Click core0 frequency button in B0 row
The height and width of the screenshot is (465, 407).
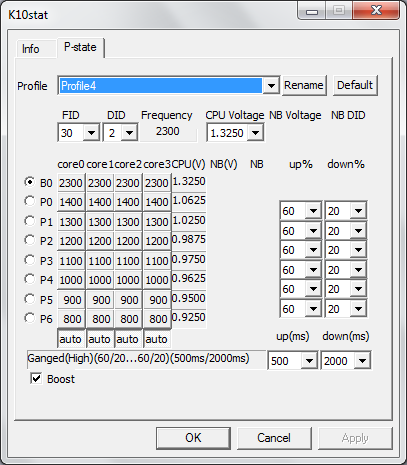(71, 183)
